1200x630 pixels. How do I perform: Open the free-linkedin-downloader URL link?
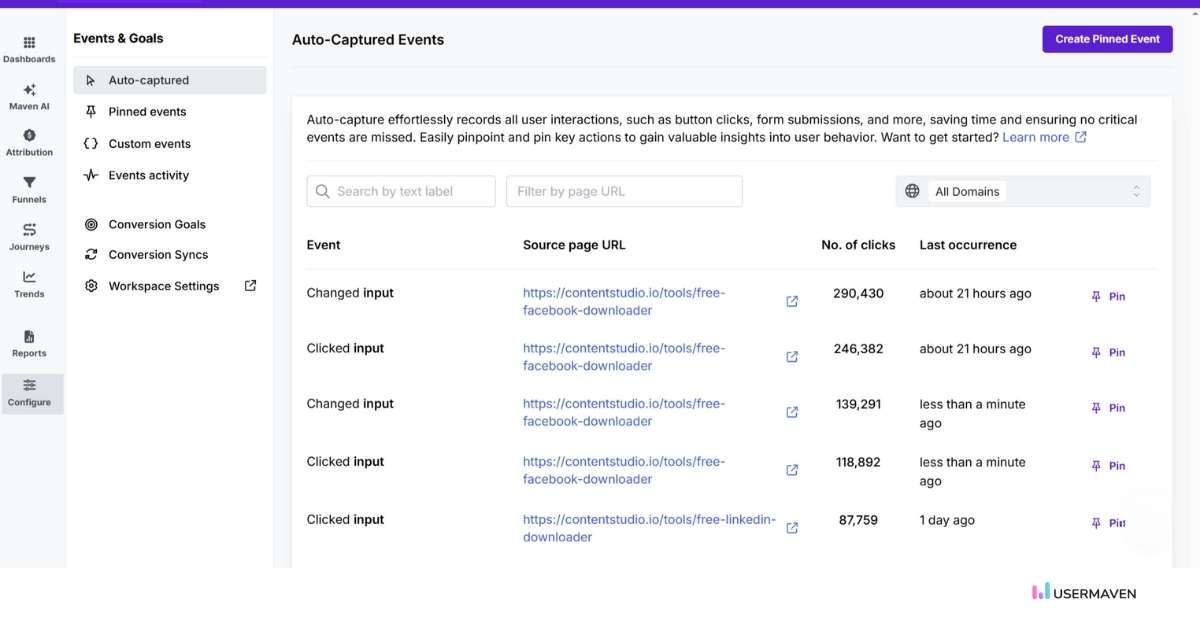pos(649,528)
